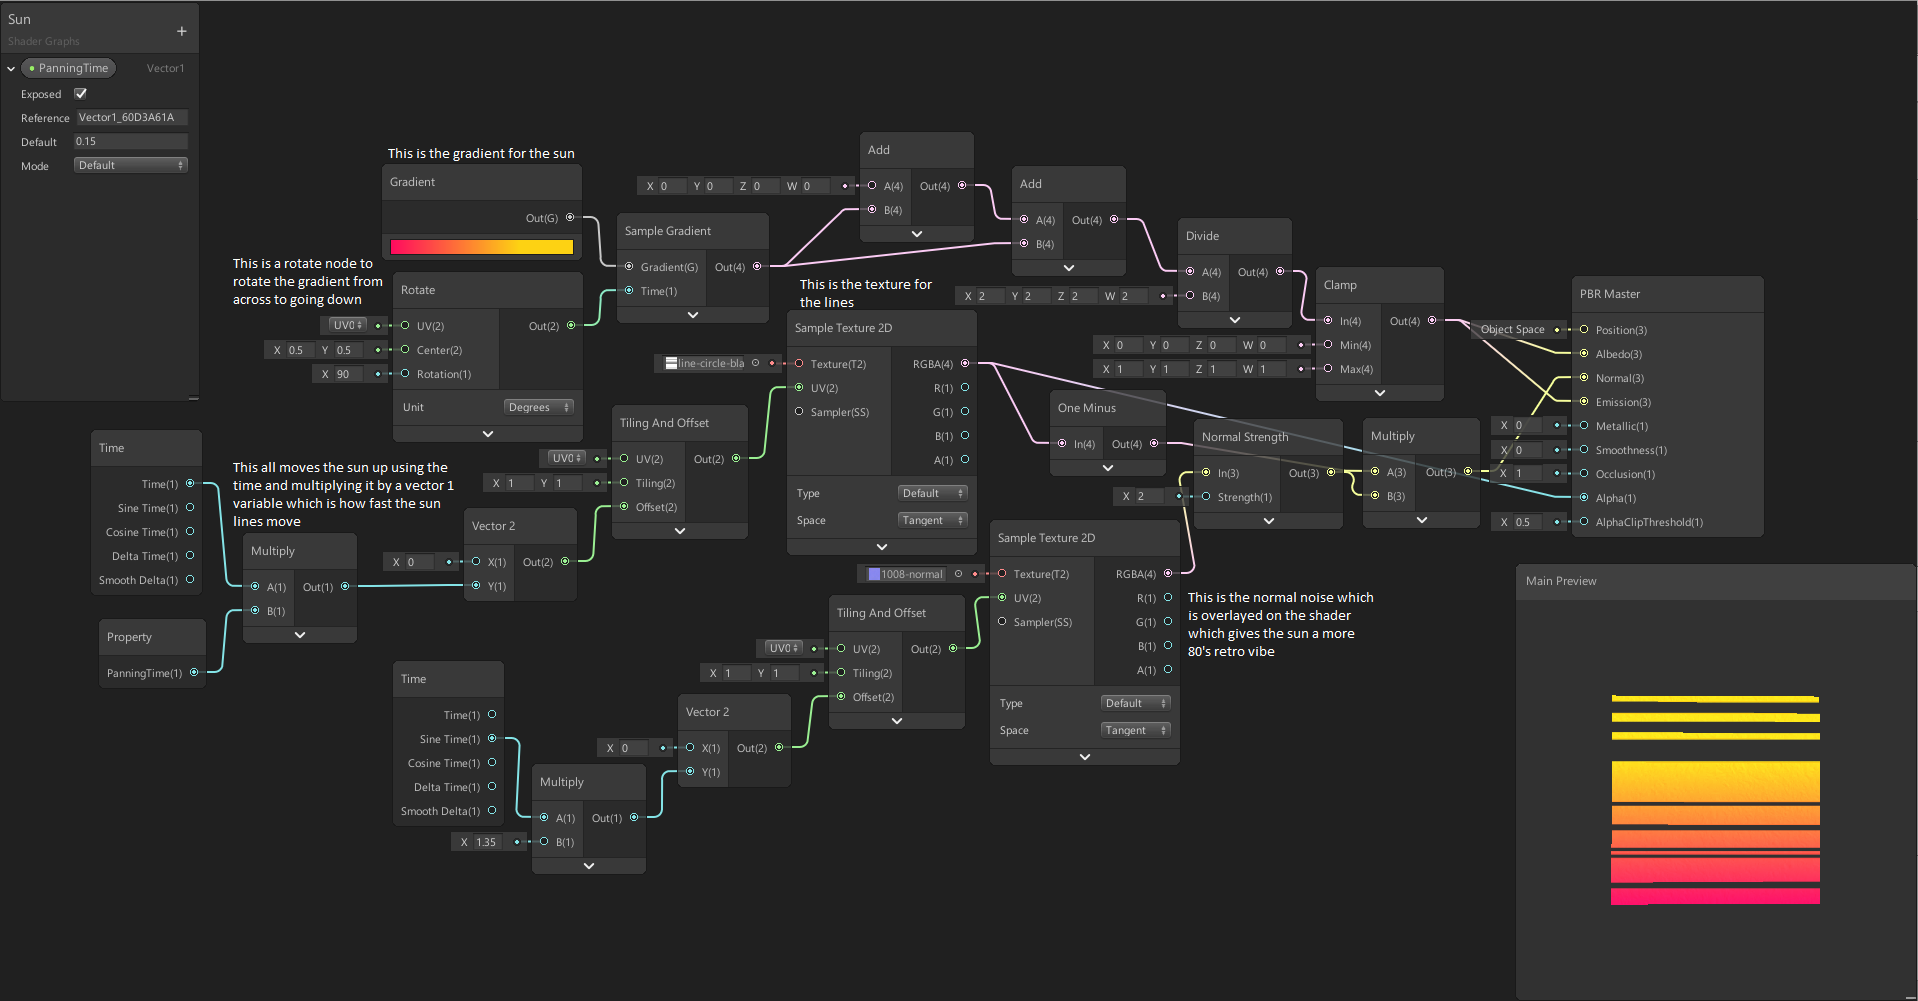Click the RGBA(4) output port on Sample Texture 2D

(964, 363)
